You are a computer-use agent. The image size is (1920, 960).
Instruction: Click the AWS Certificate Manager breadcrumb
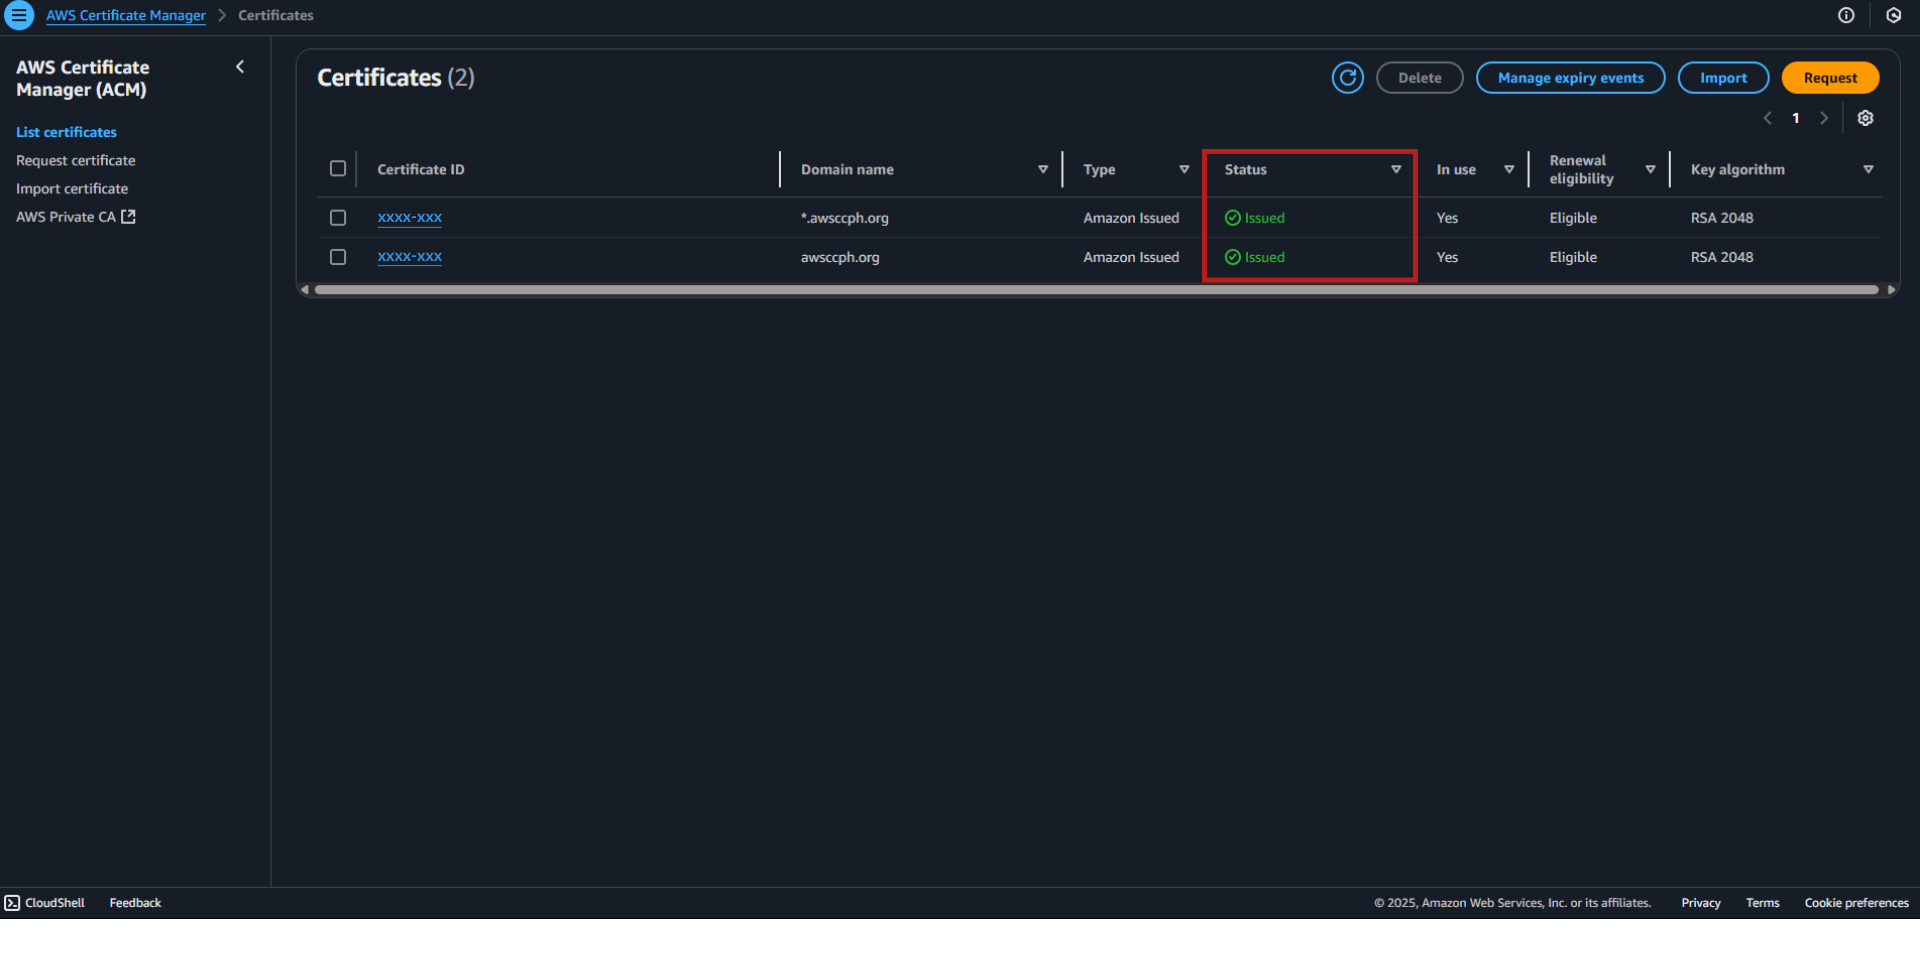(126, 15)
